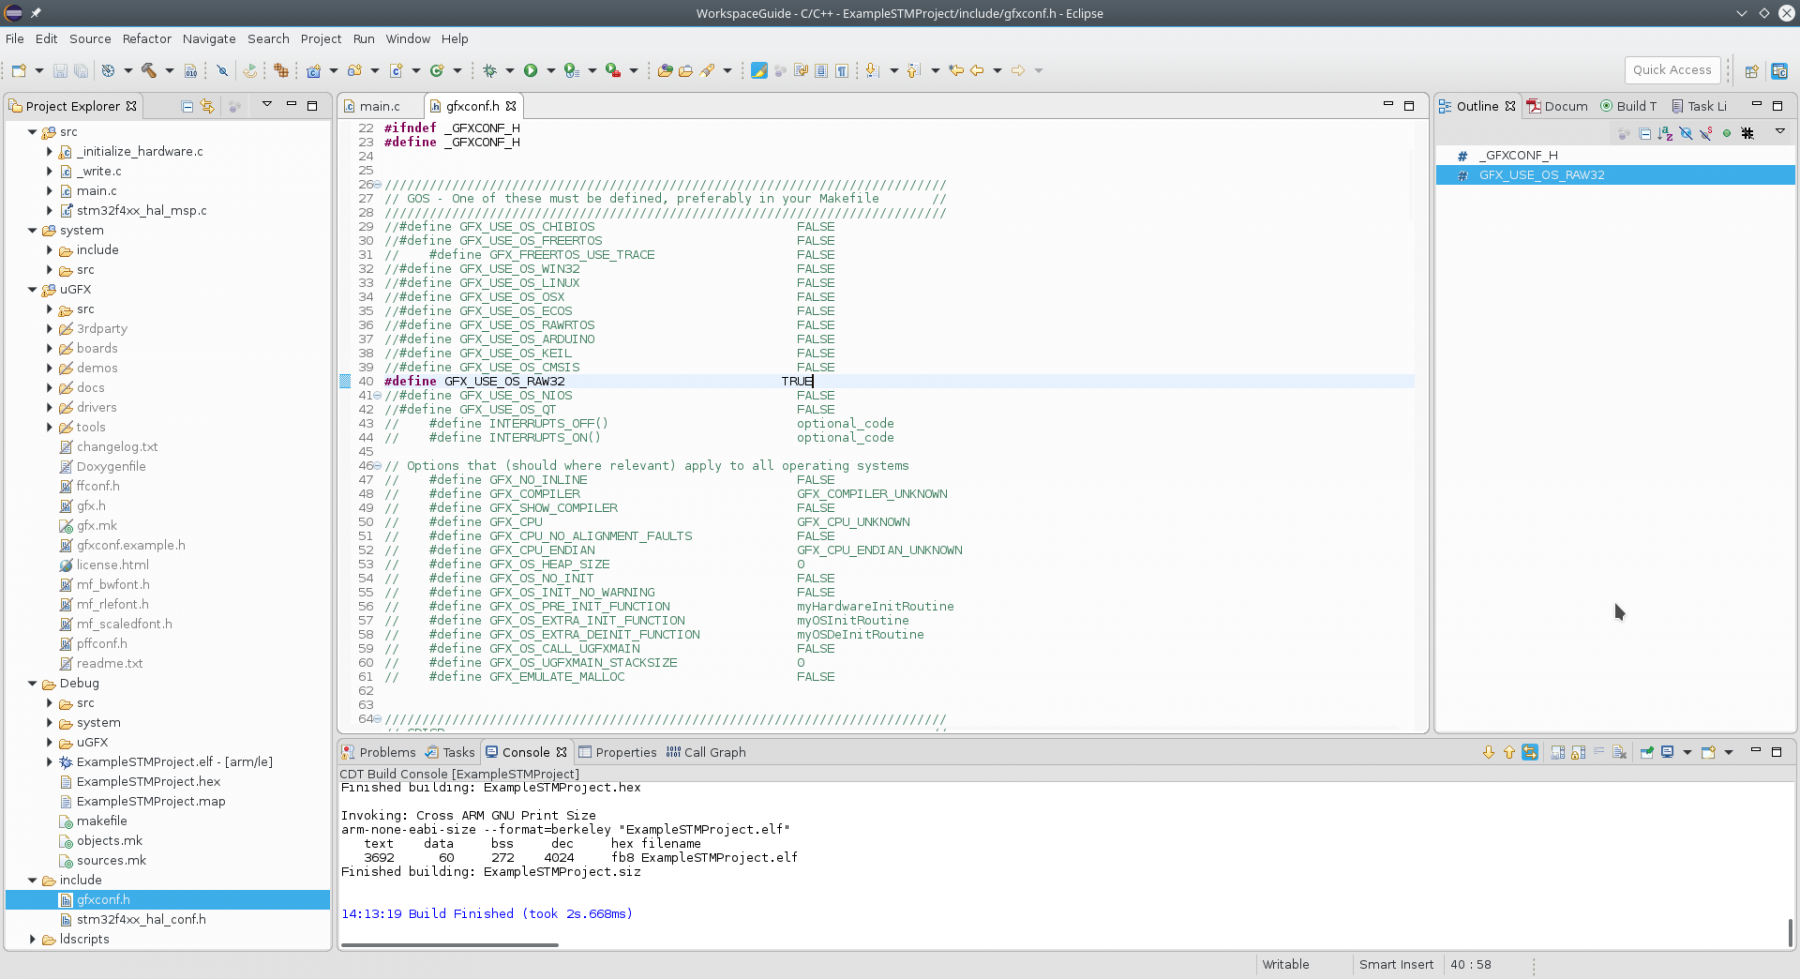Collapse the uGFX project folder
Screen dimensions: 1800x979
33,289
